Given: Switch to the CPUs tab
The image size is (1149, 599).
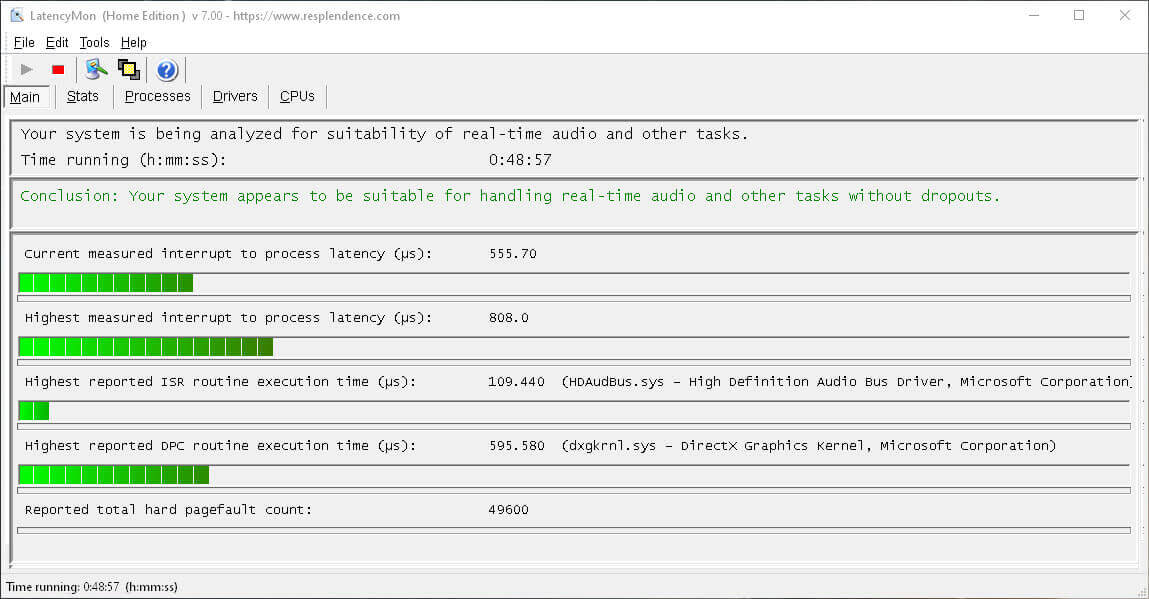Looking at the screenshot, I should (x=297, y=96).
